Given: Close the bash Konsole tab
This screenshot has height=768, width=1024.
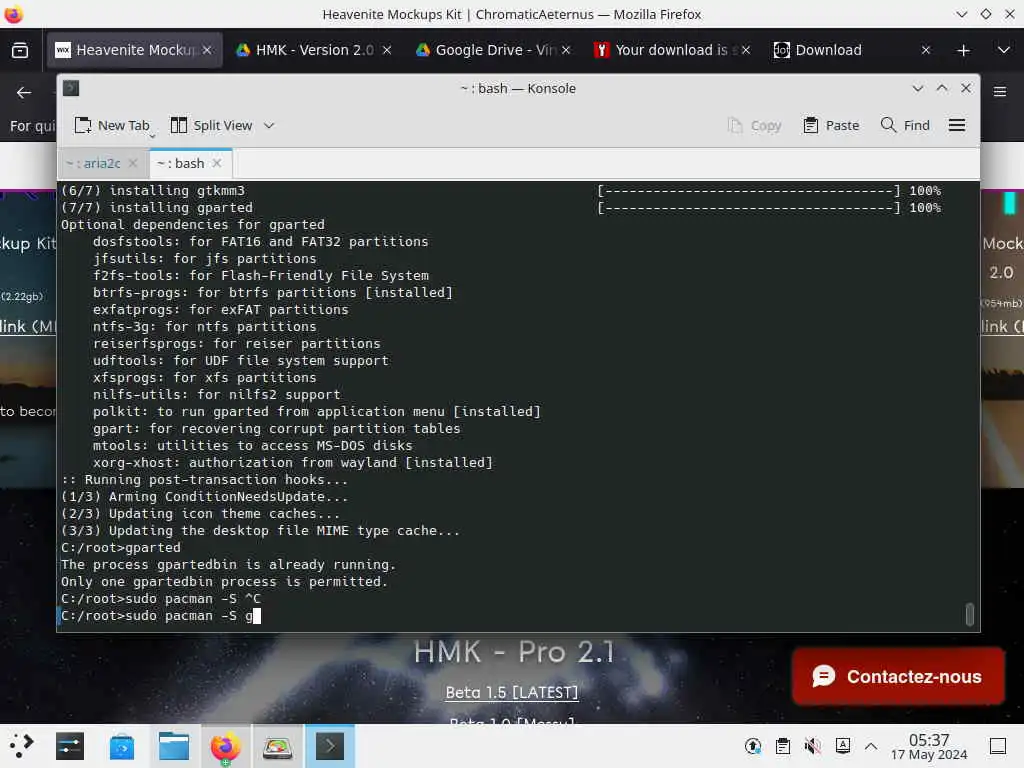Looking at the screenshot, I should tap(217, 163).
